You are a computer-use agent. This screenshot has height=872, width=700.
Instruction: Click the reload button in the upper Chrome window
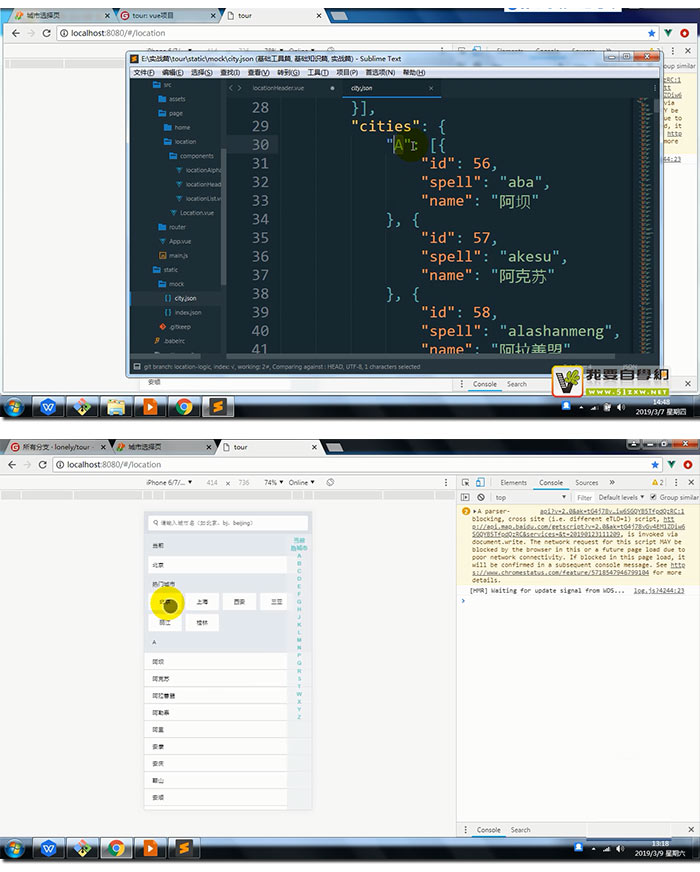point(47,33)
